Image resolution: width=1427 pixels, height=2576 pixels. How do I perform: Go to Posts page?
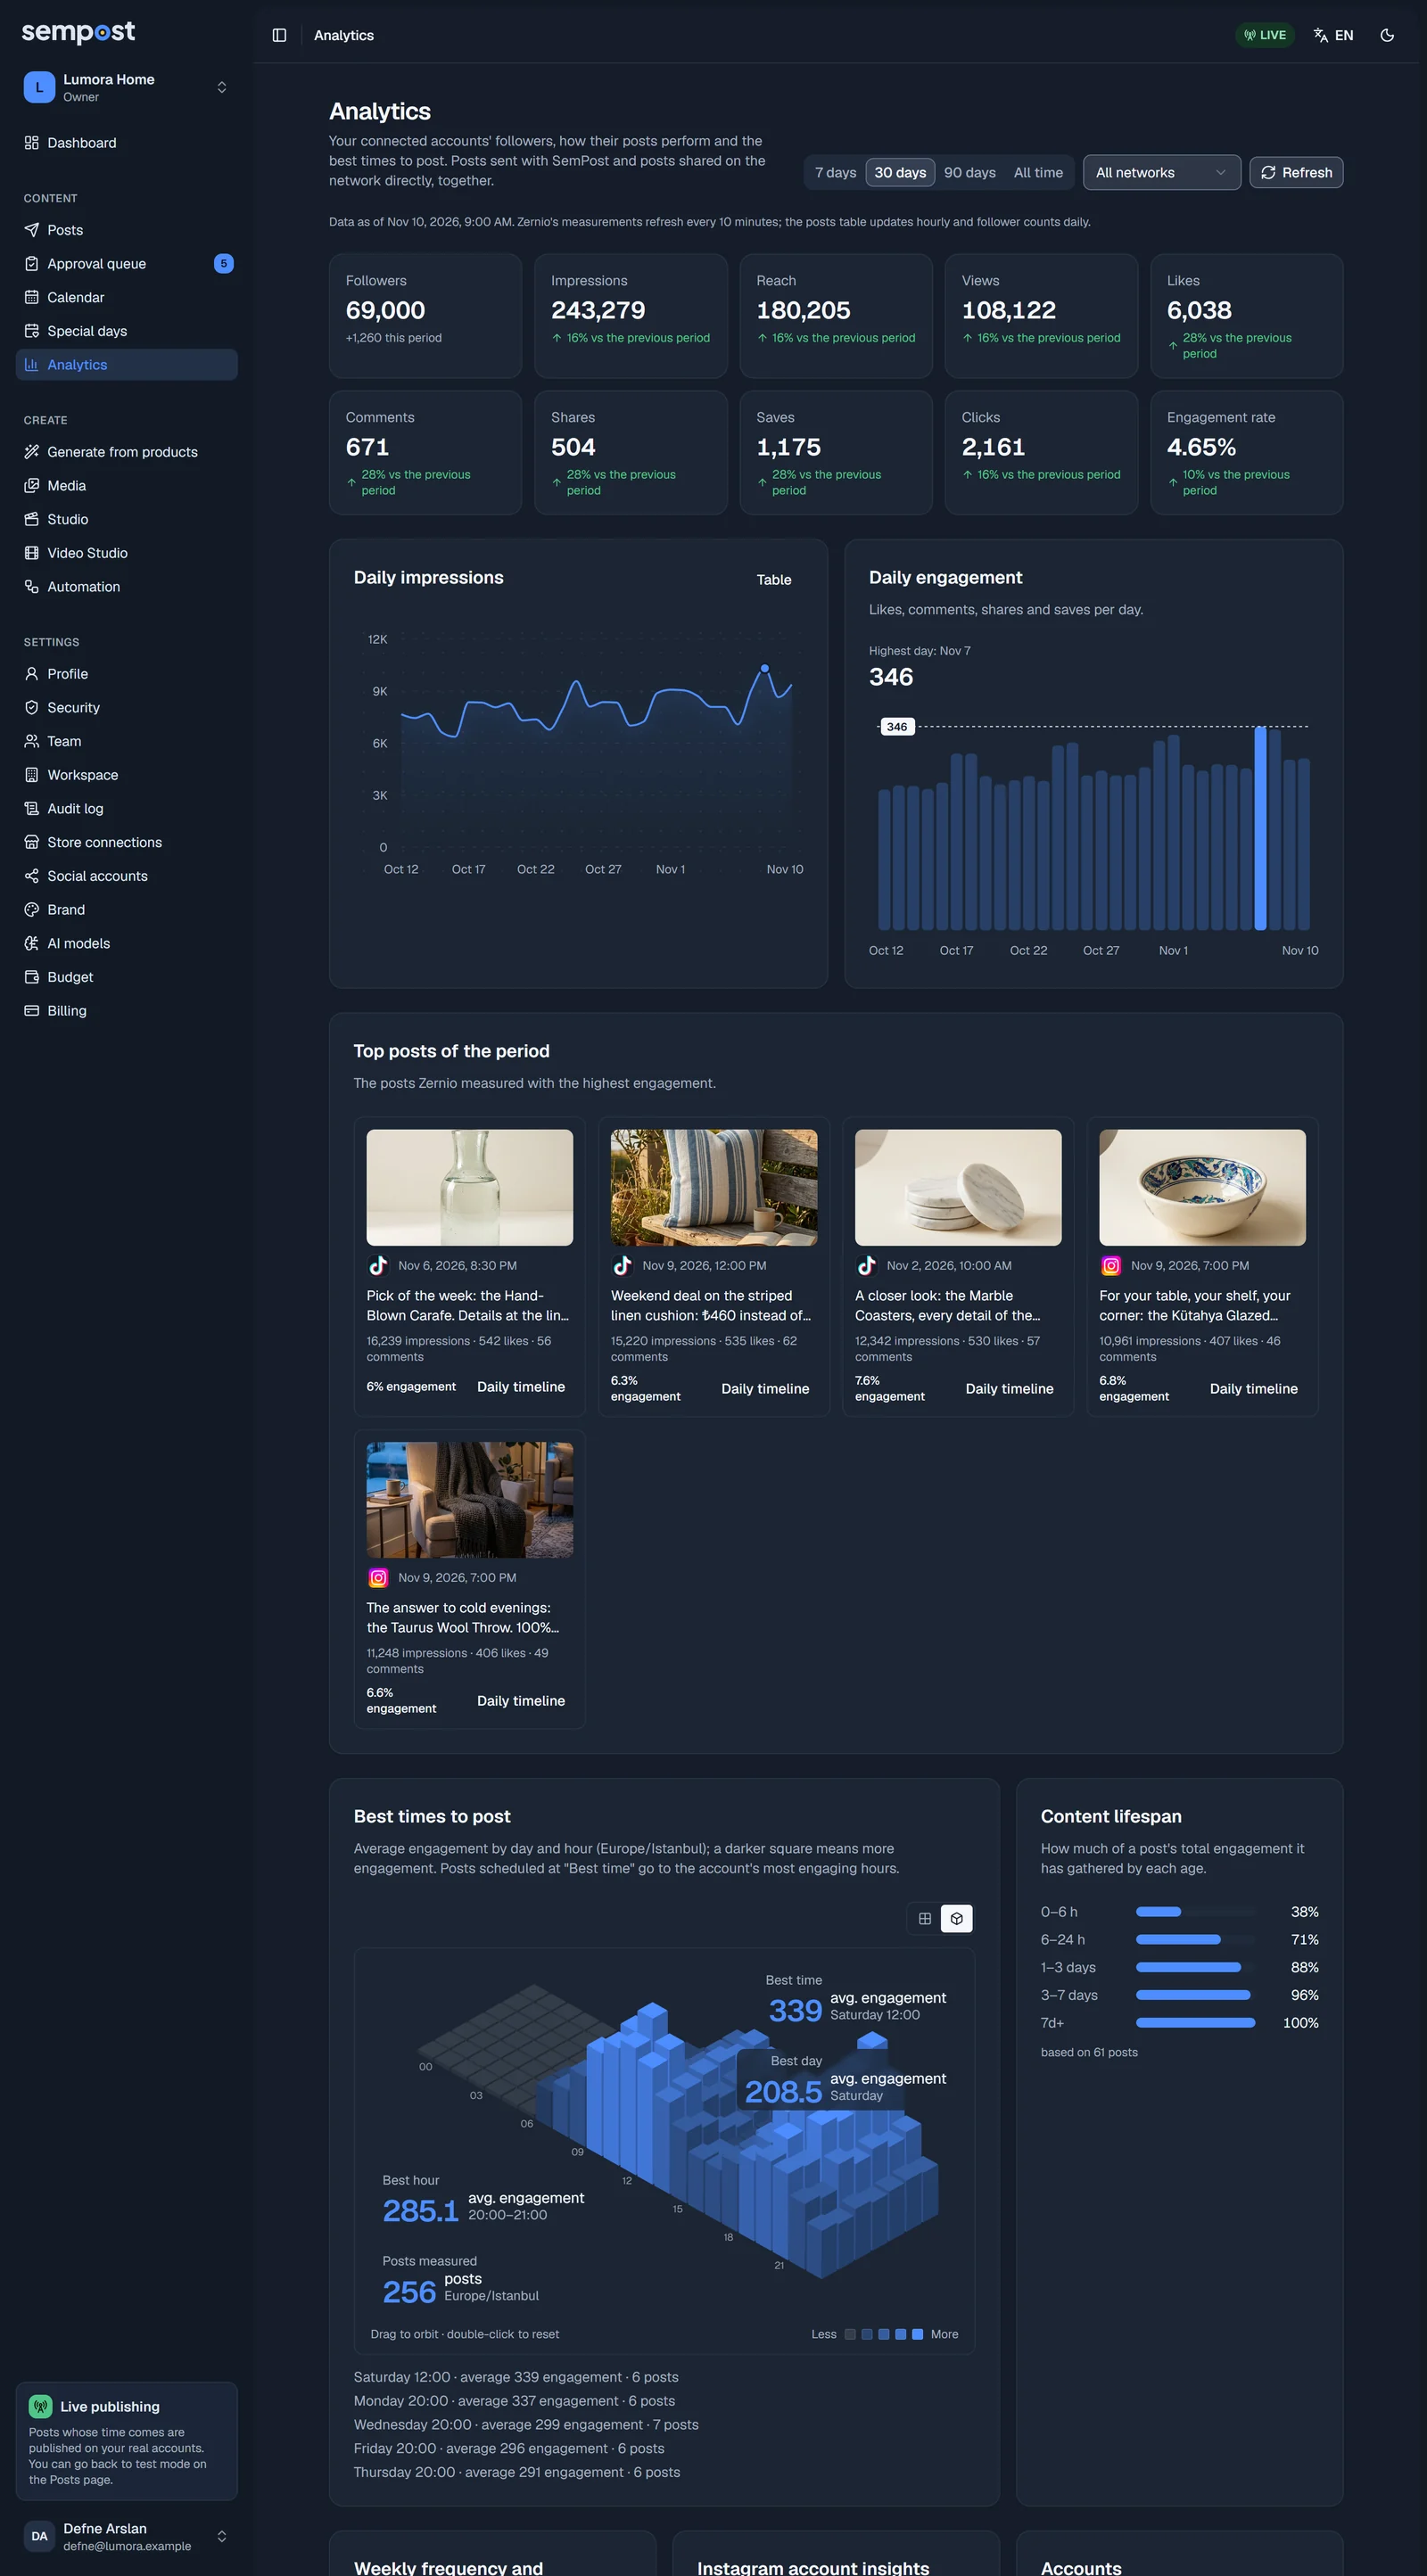[127, 230]
